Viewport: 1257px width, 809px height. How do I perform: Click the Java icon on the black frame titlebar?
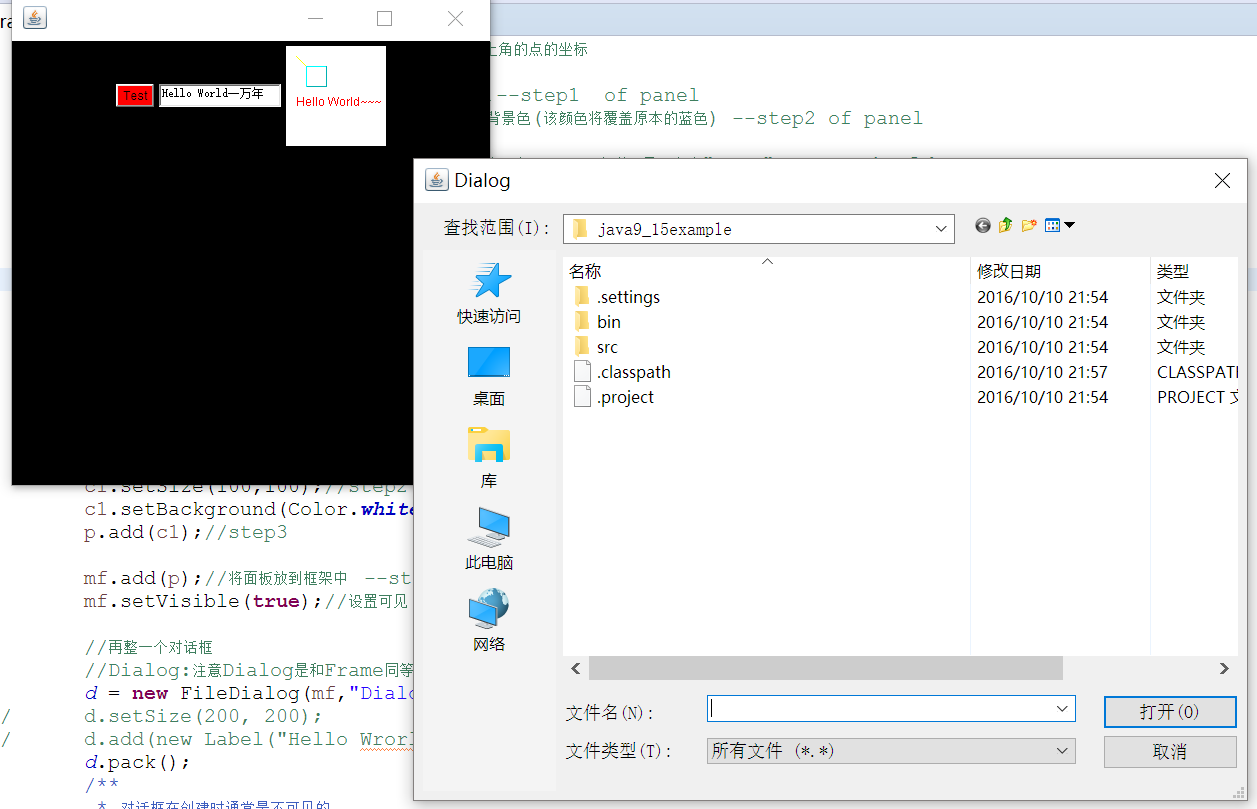tap(34, 17)
